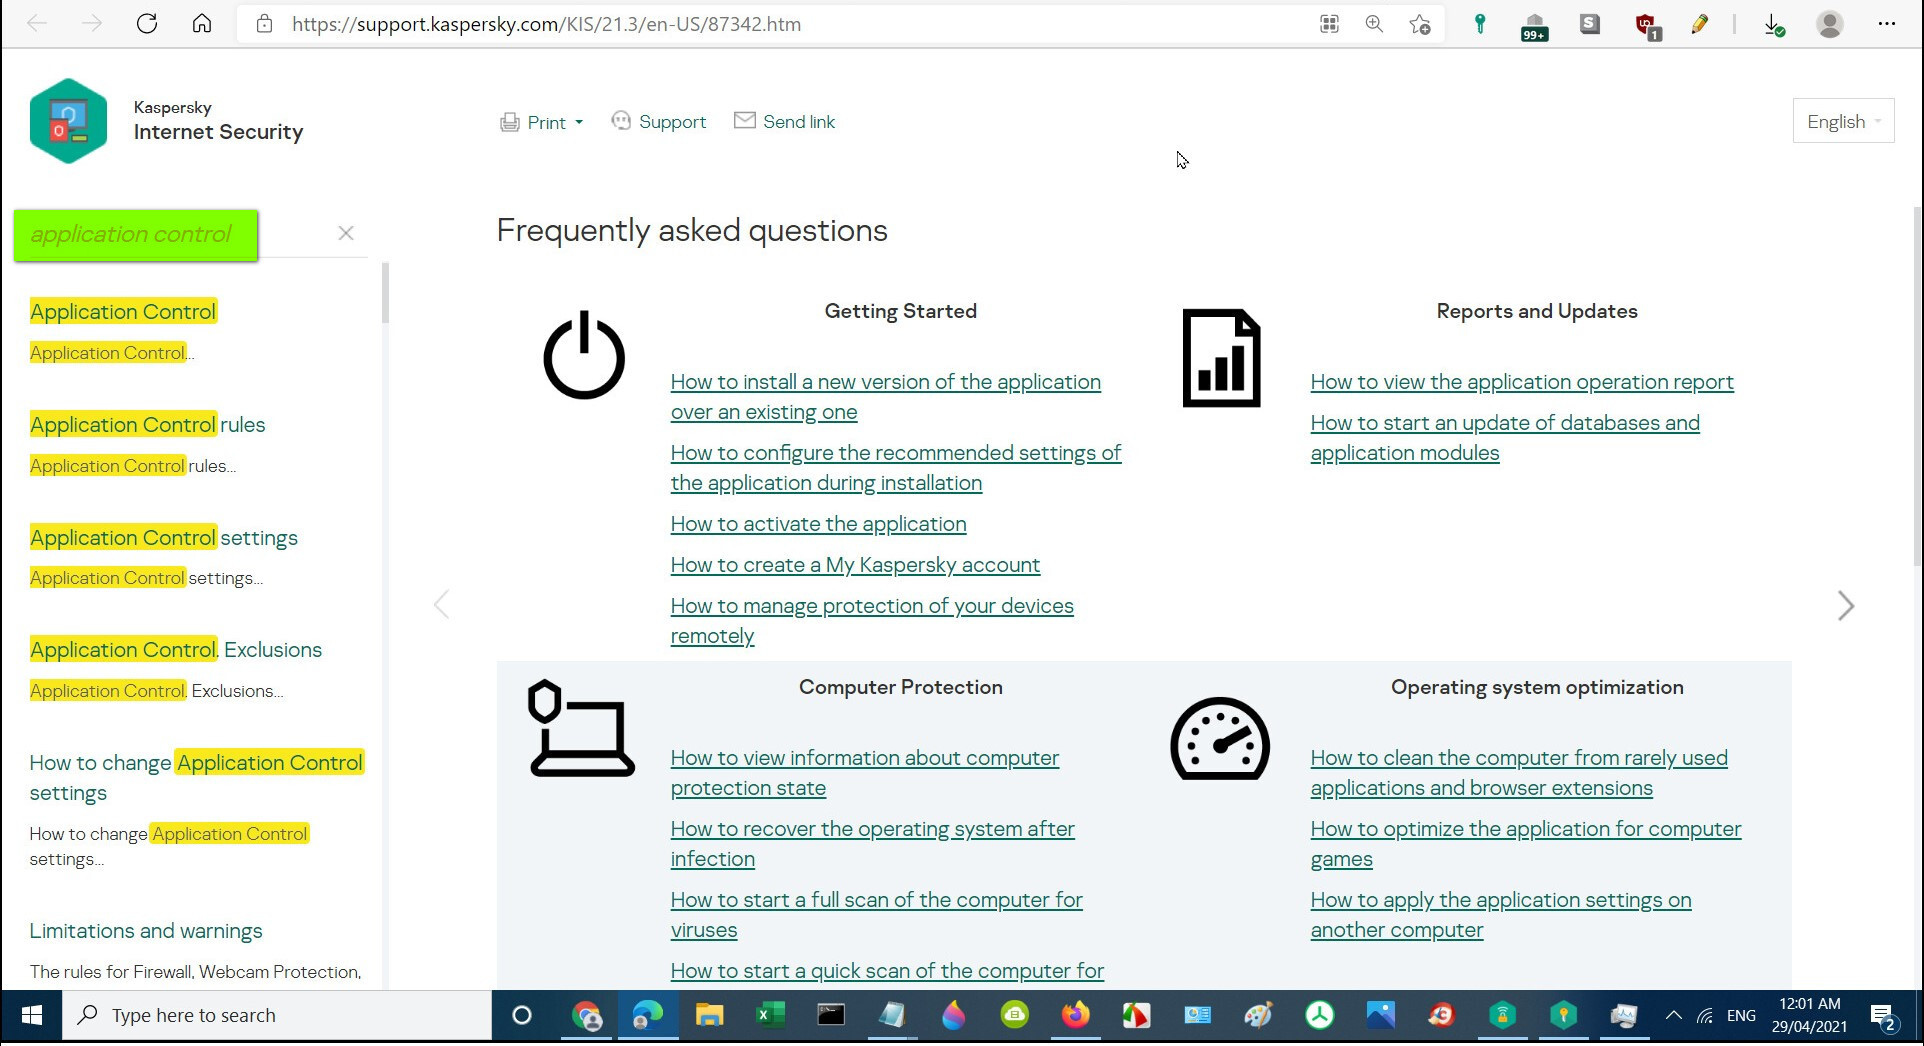The width and height of the screenshot is (1924, 1046).
Task: Click the Windows taskbar search box
Action: 277,1016
